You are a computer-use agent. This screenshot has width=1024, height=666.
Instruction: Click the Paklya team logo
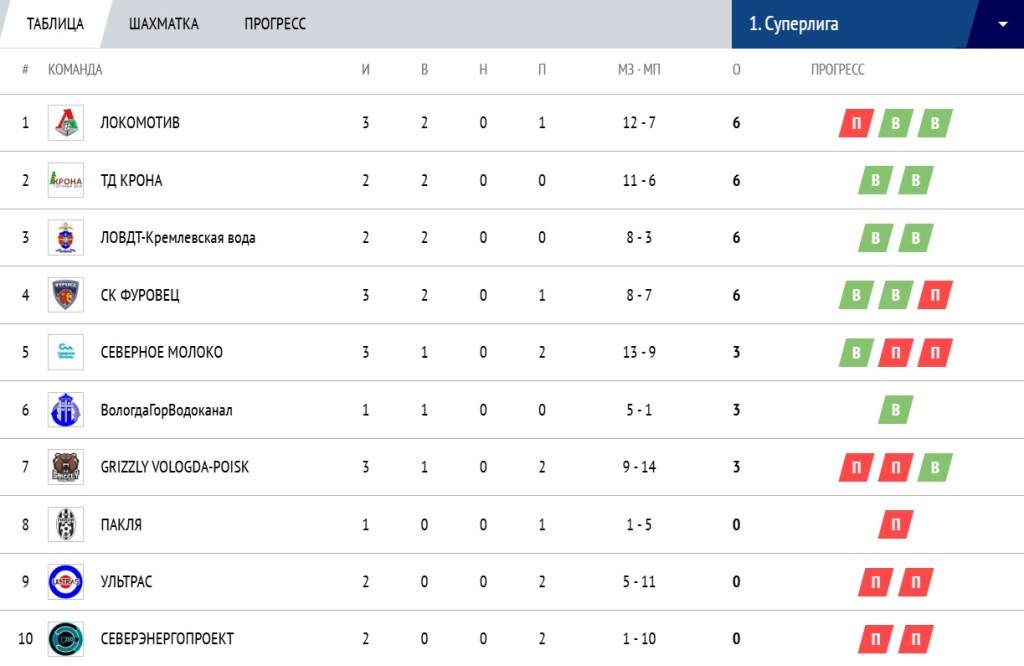tap(66, 525)
